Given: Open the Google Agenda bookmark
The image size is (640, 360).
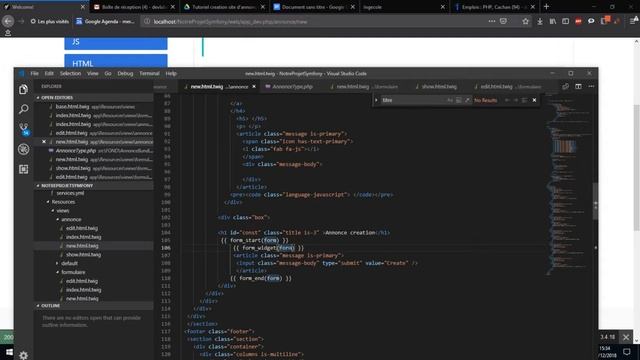Looking at the screenshot, I should pos(105,21).
